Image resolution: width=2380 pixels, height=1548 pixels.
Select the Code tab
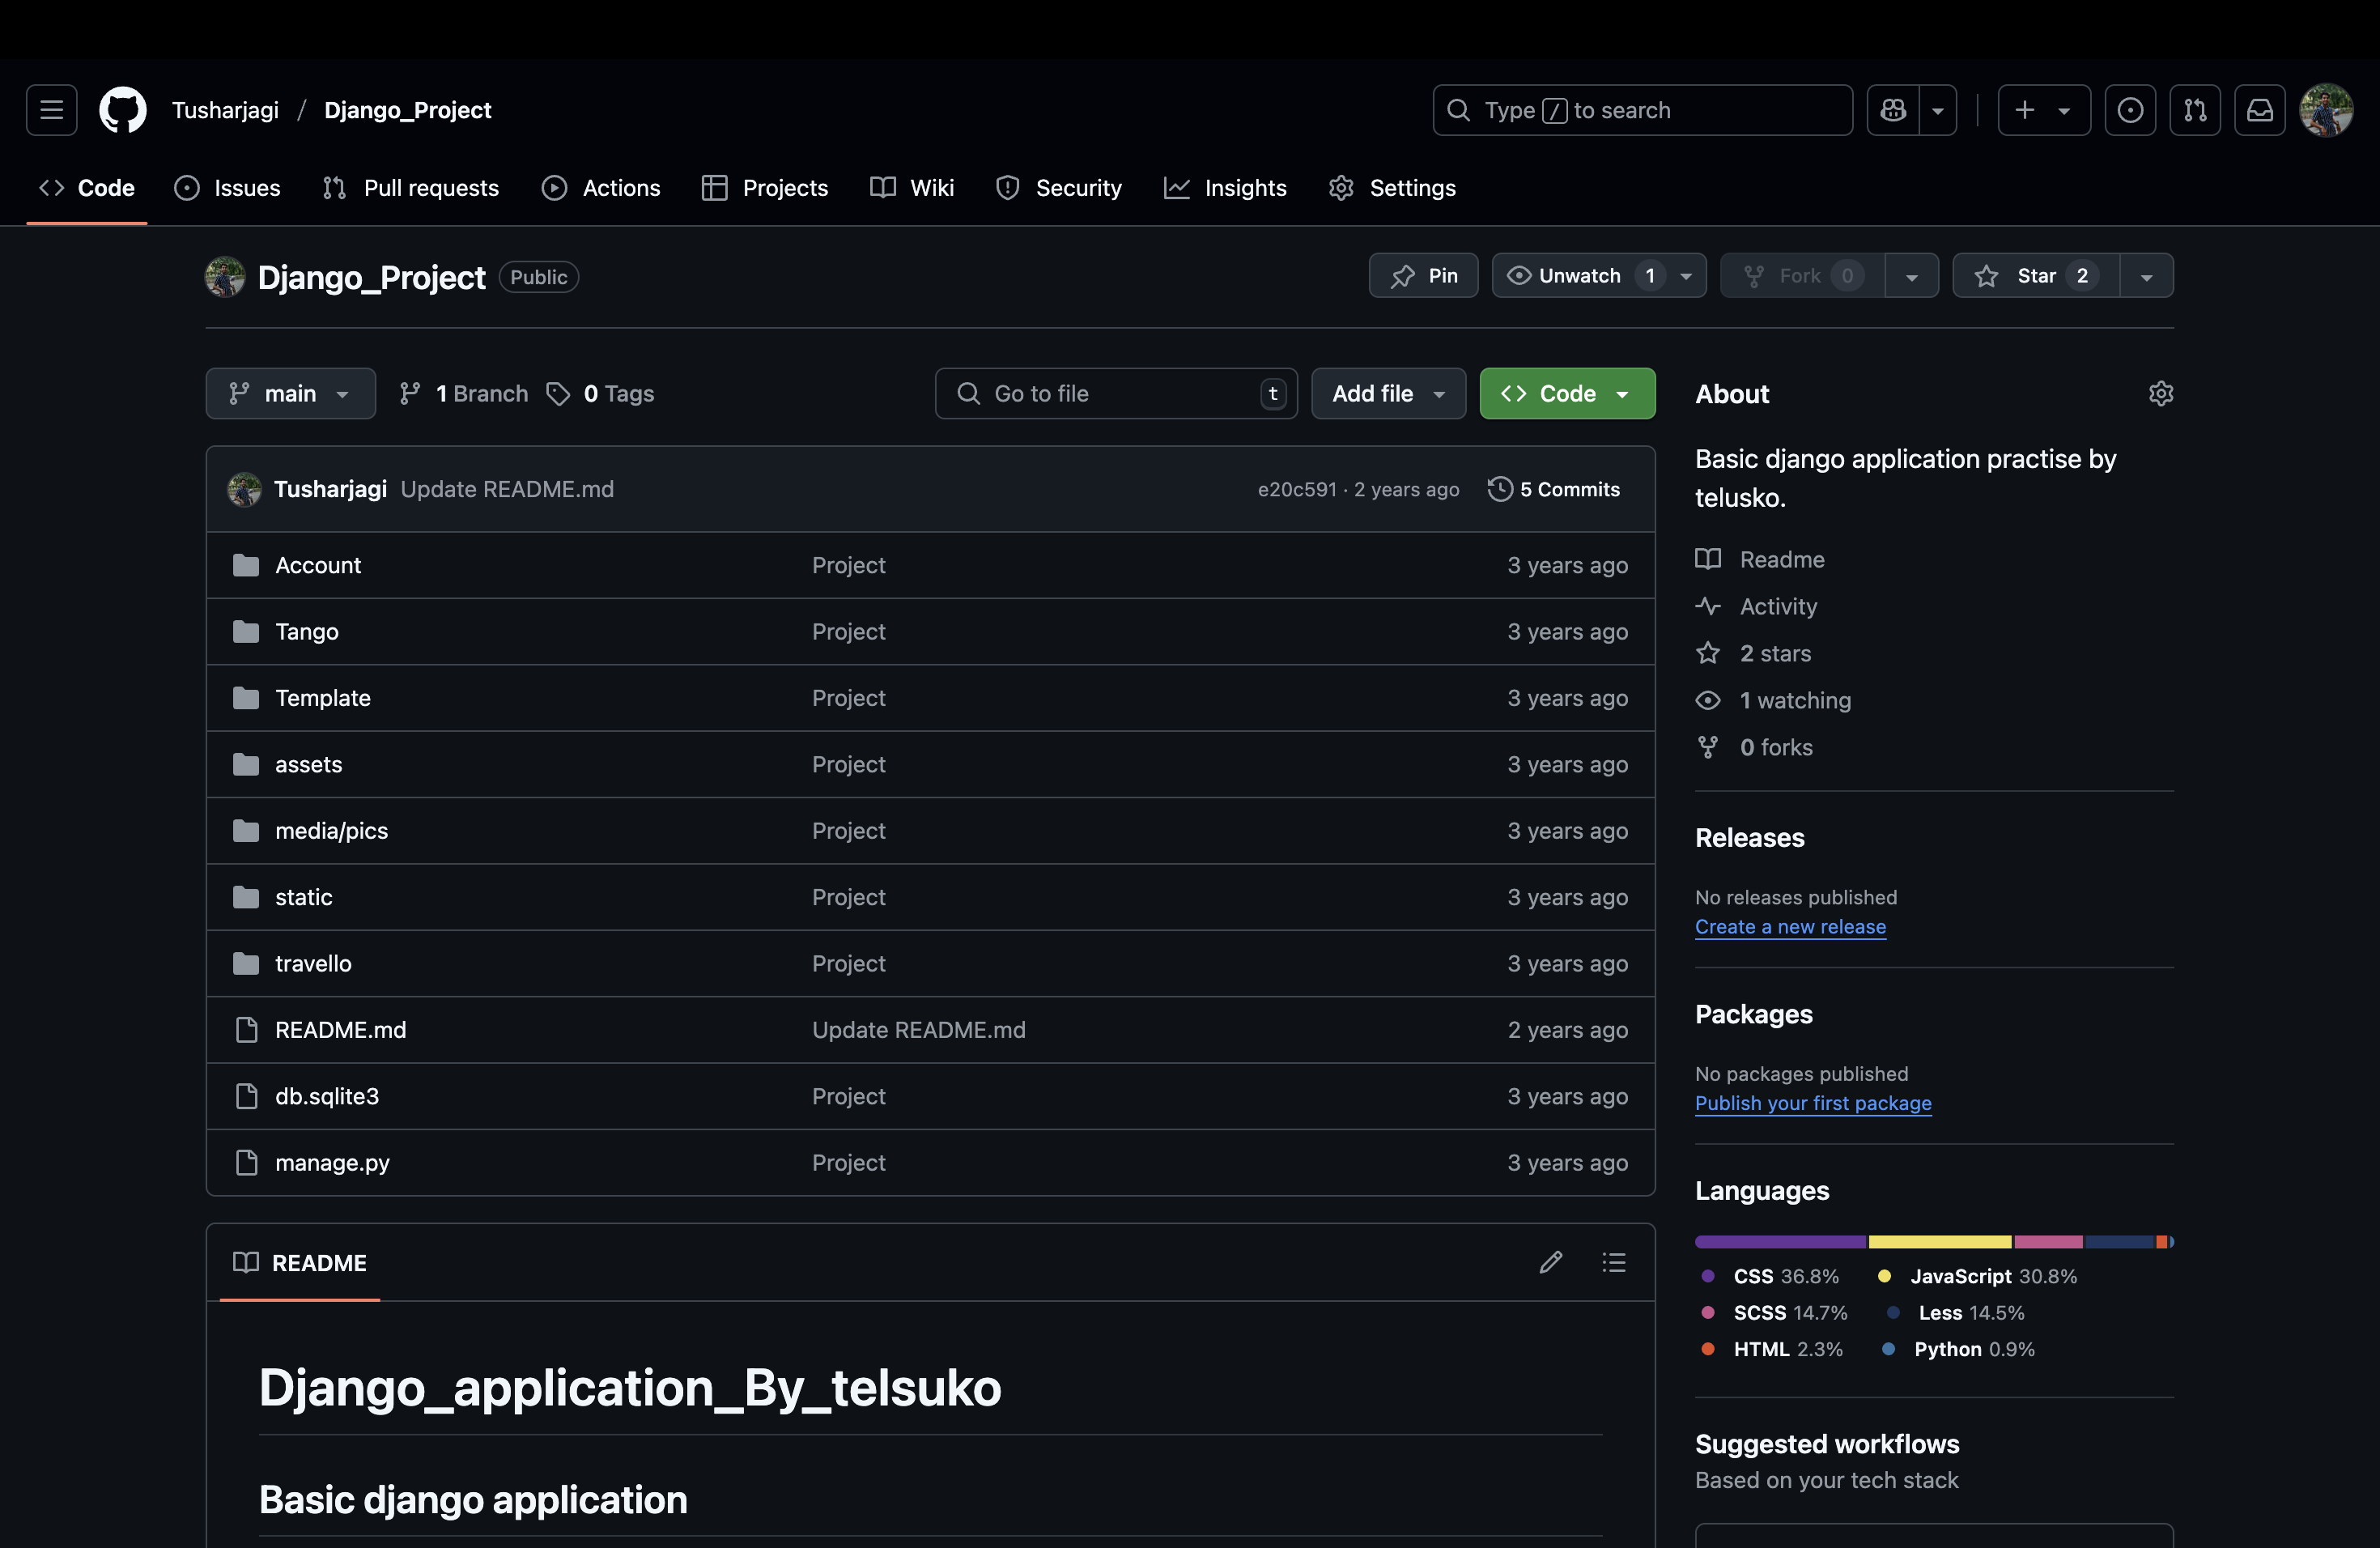point(87,188)
